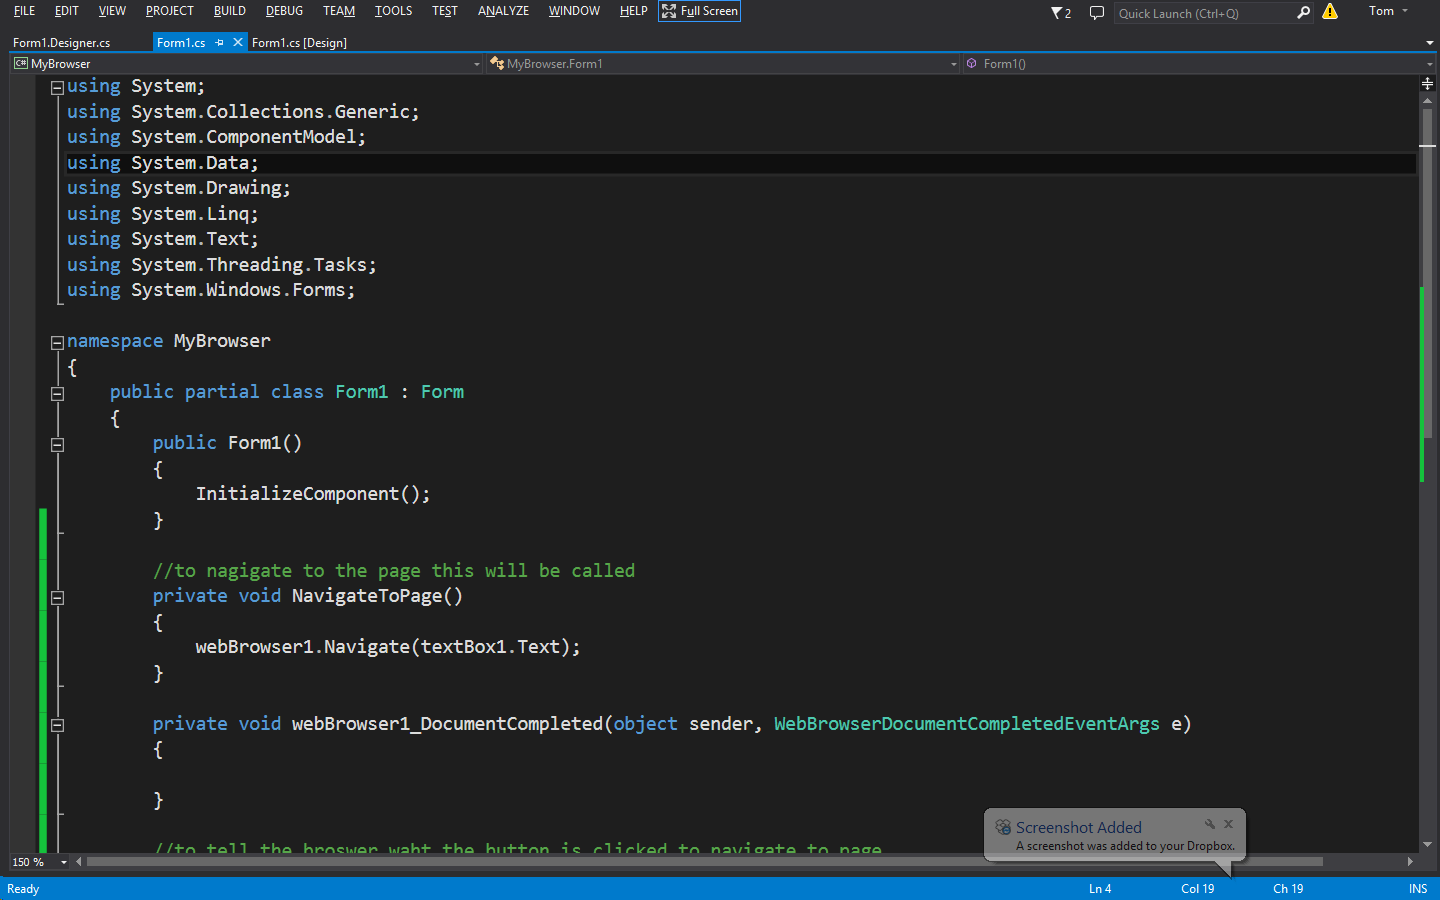The height and width of the screenshot is (900, 1440).
Task: Collapse the NavigateToPage method
Action: point(57,598)
